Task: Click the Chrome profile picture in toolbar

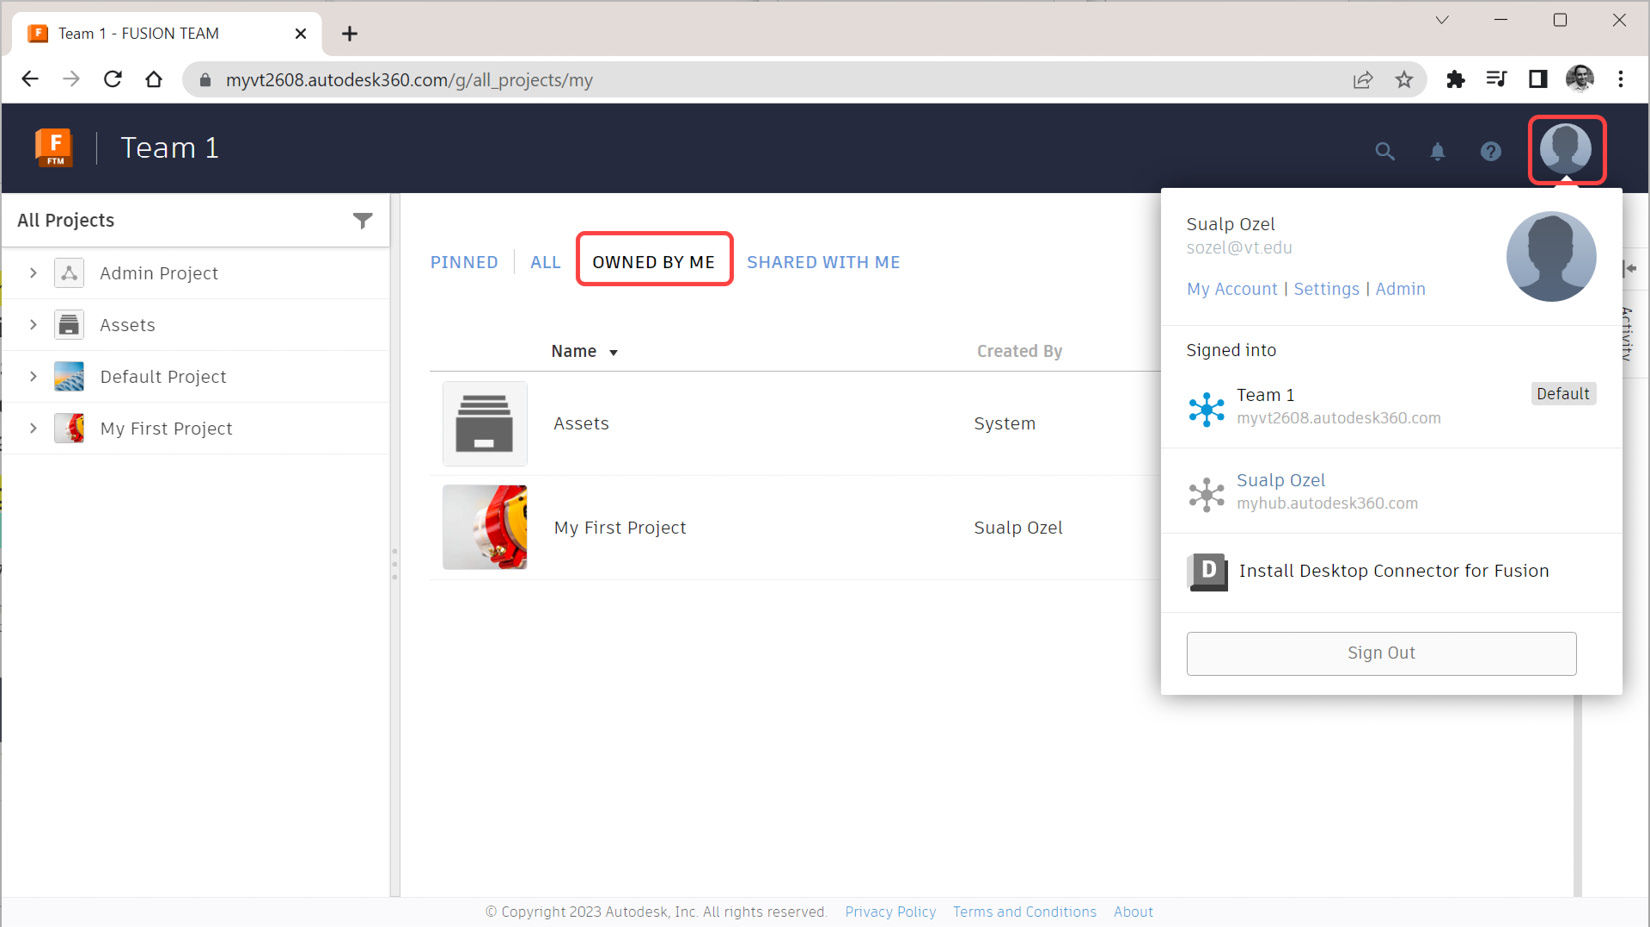Action: 1579,79
